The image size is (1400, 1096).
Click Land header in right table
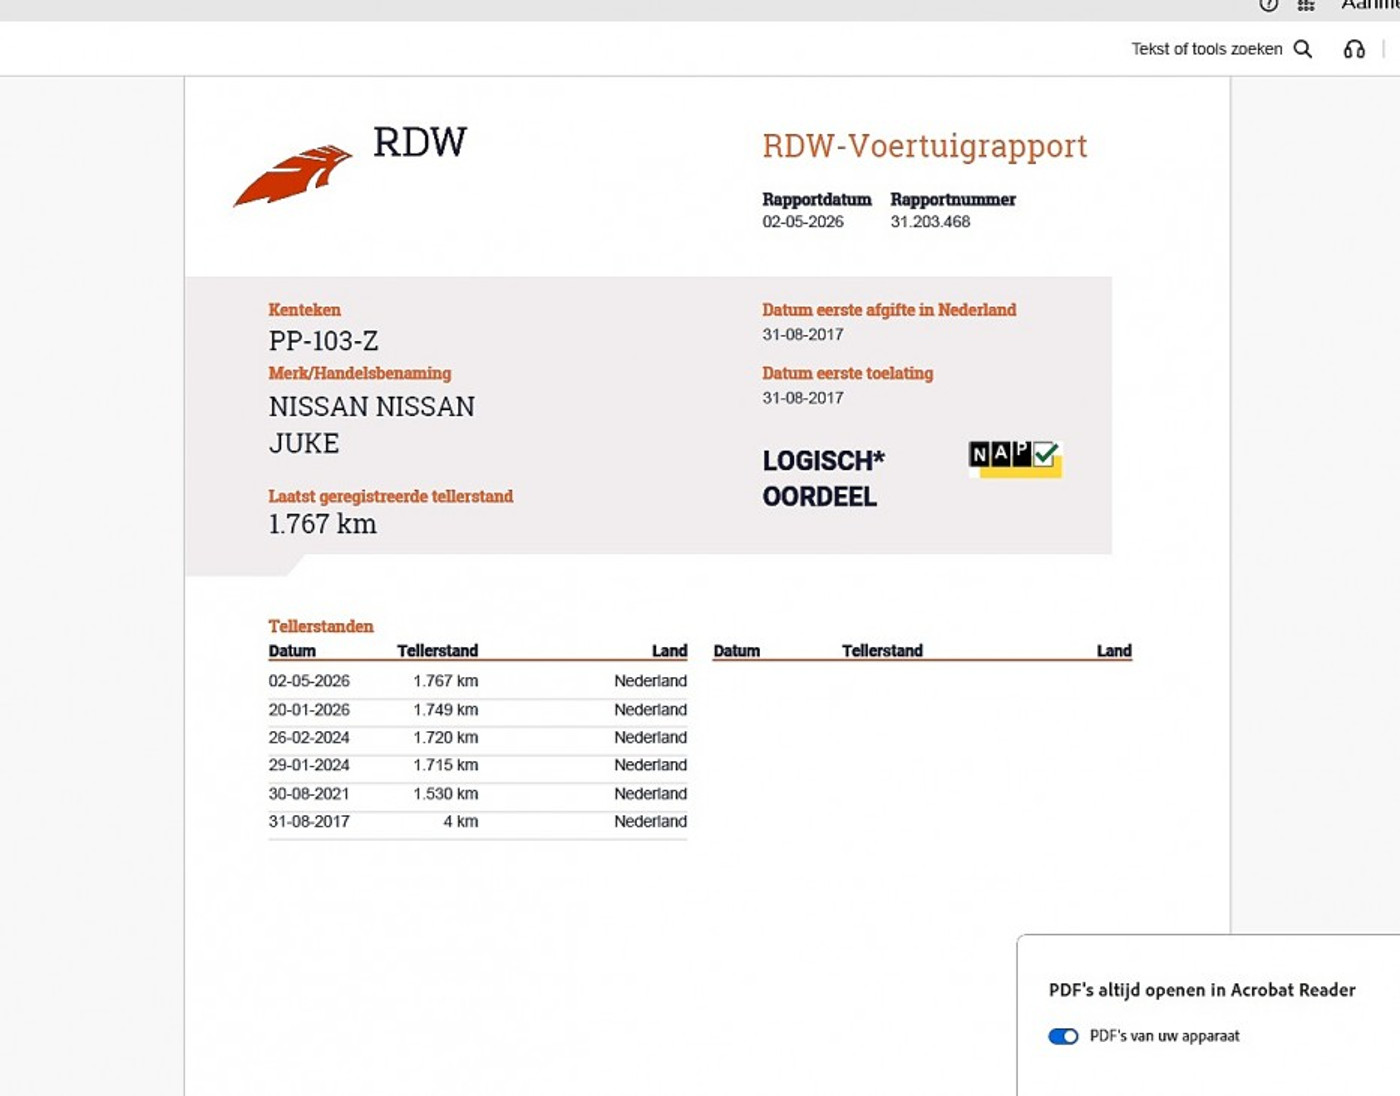(1114, 651)
